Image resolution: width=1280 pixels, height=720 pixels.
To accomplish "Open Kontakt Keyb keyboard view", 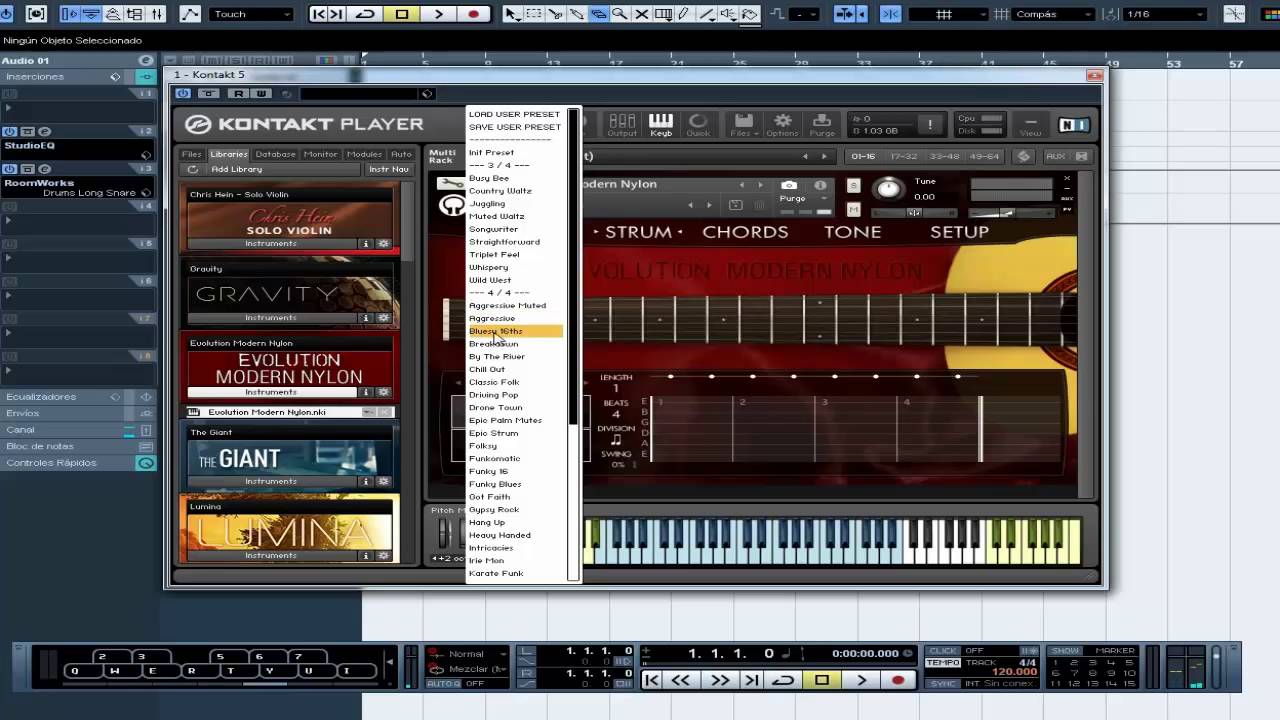I will (x=661, y=124).
